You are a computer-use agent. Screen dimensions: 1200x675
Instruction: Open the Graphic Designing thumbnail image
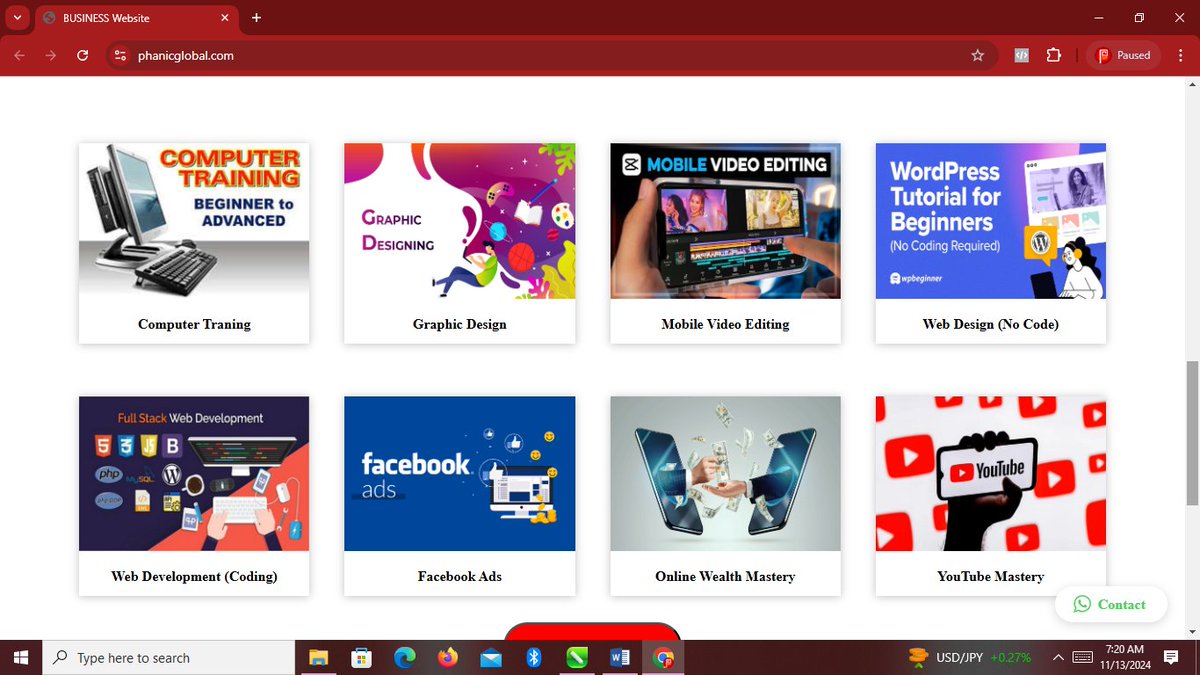[460, 221]
